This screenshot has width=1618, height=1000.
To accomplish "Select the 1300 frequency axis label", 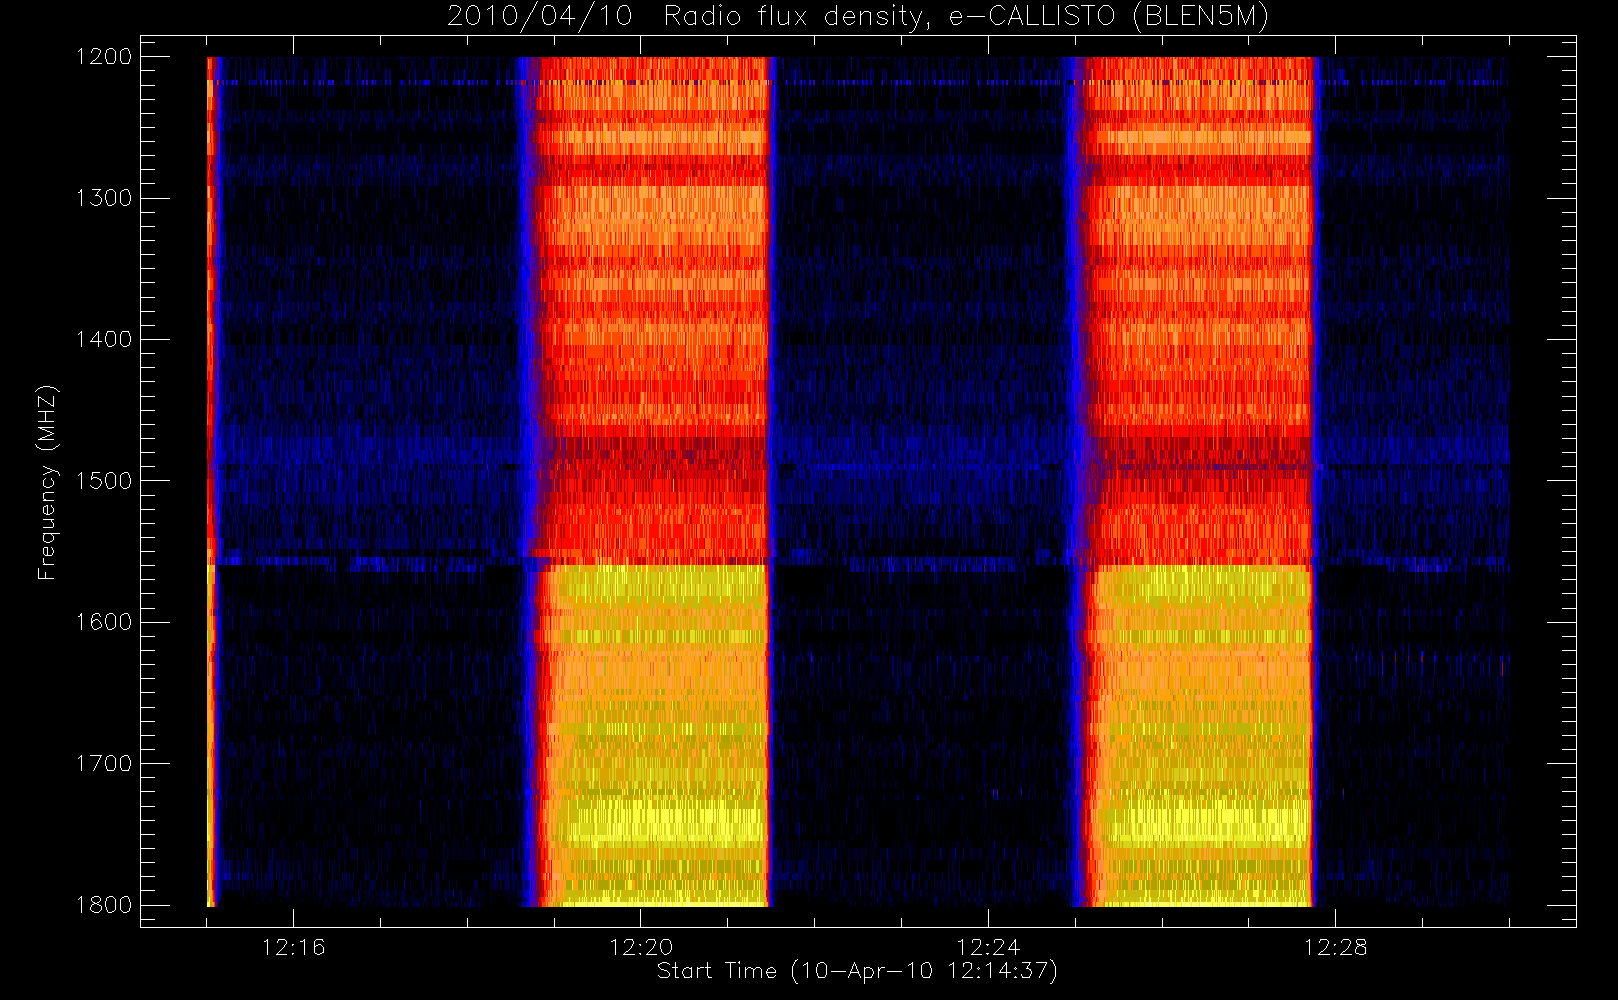I will (x=104, y=198).
